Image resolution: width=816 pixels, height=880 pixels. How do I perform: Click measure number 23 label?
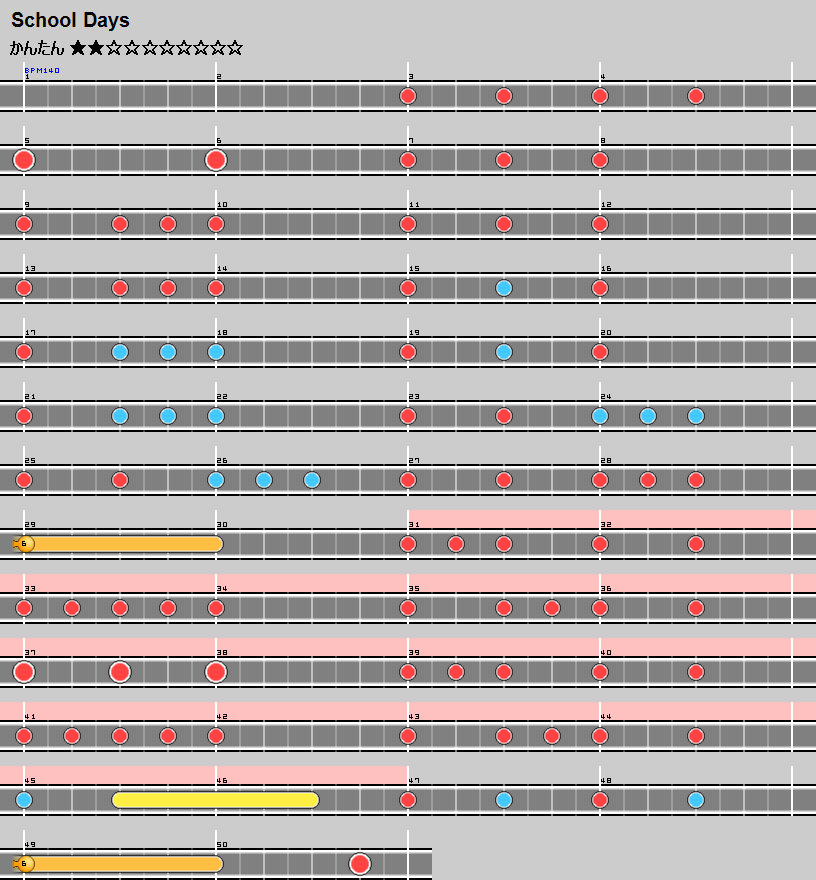[414, 397]
